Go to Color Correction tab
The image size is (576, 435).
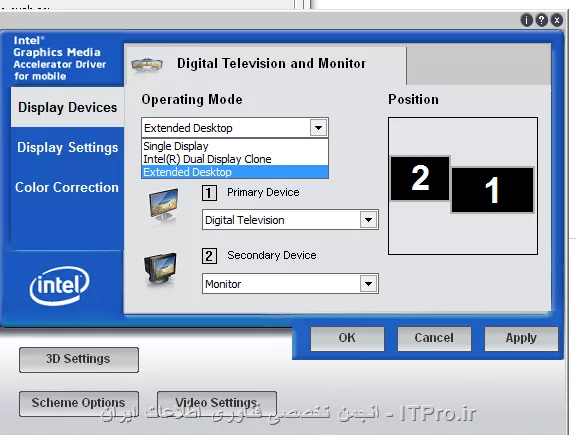click(67, 187)
